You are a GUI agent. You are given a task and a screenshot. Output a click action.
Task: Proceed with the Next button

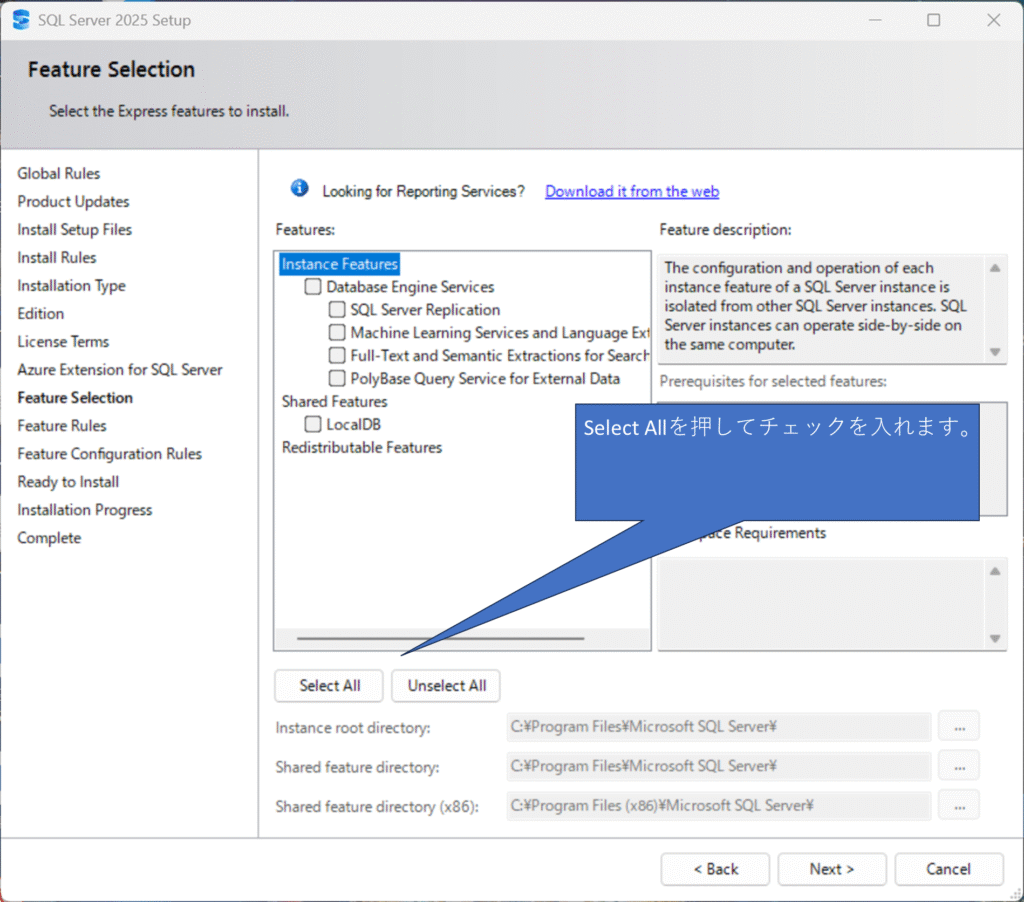pyautogui.click(x=832, y=869)
